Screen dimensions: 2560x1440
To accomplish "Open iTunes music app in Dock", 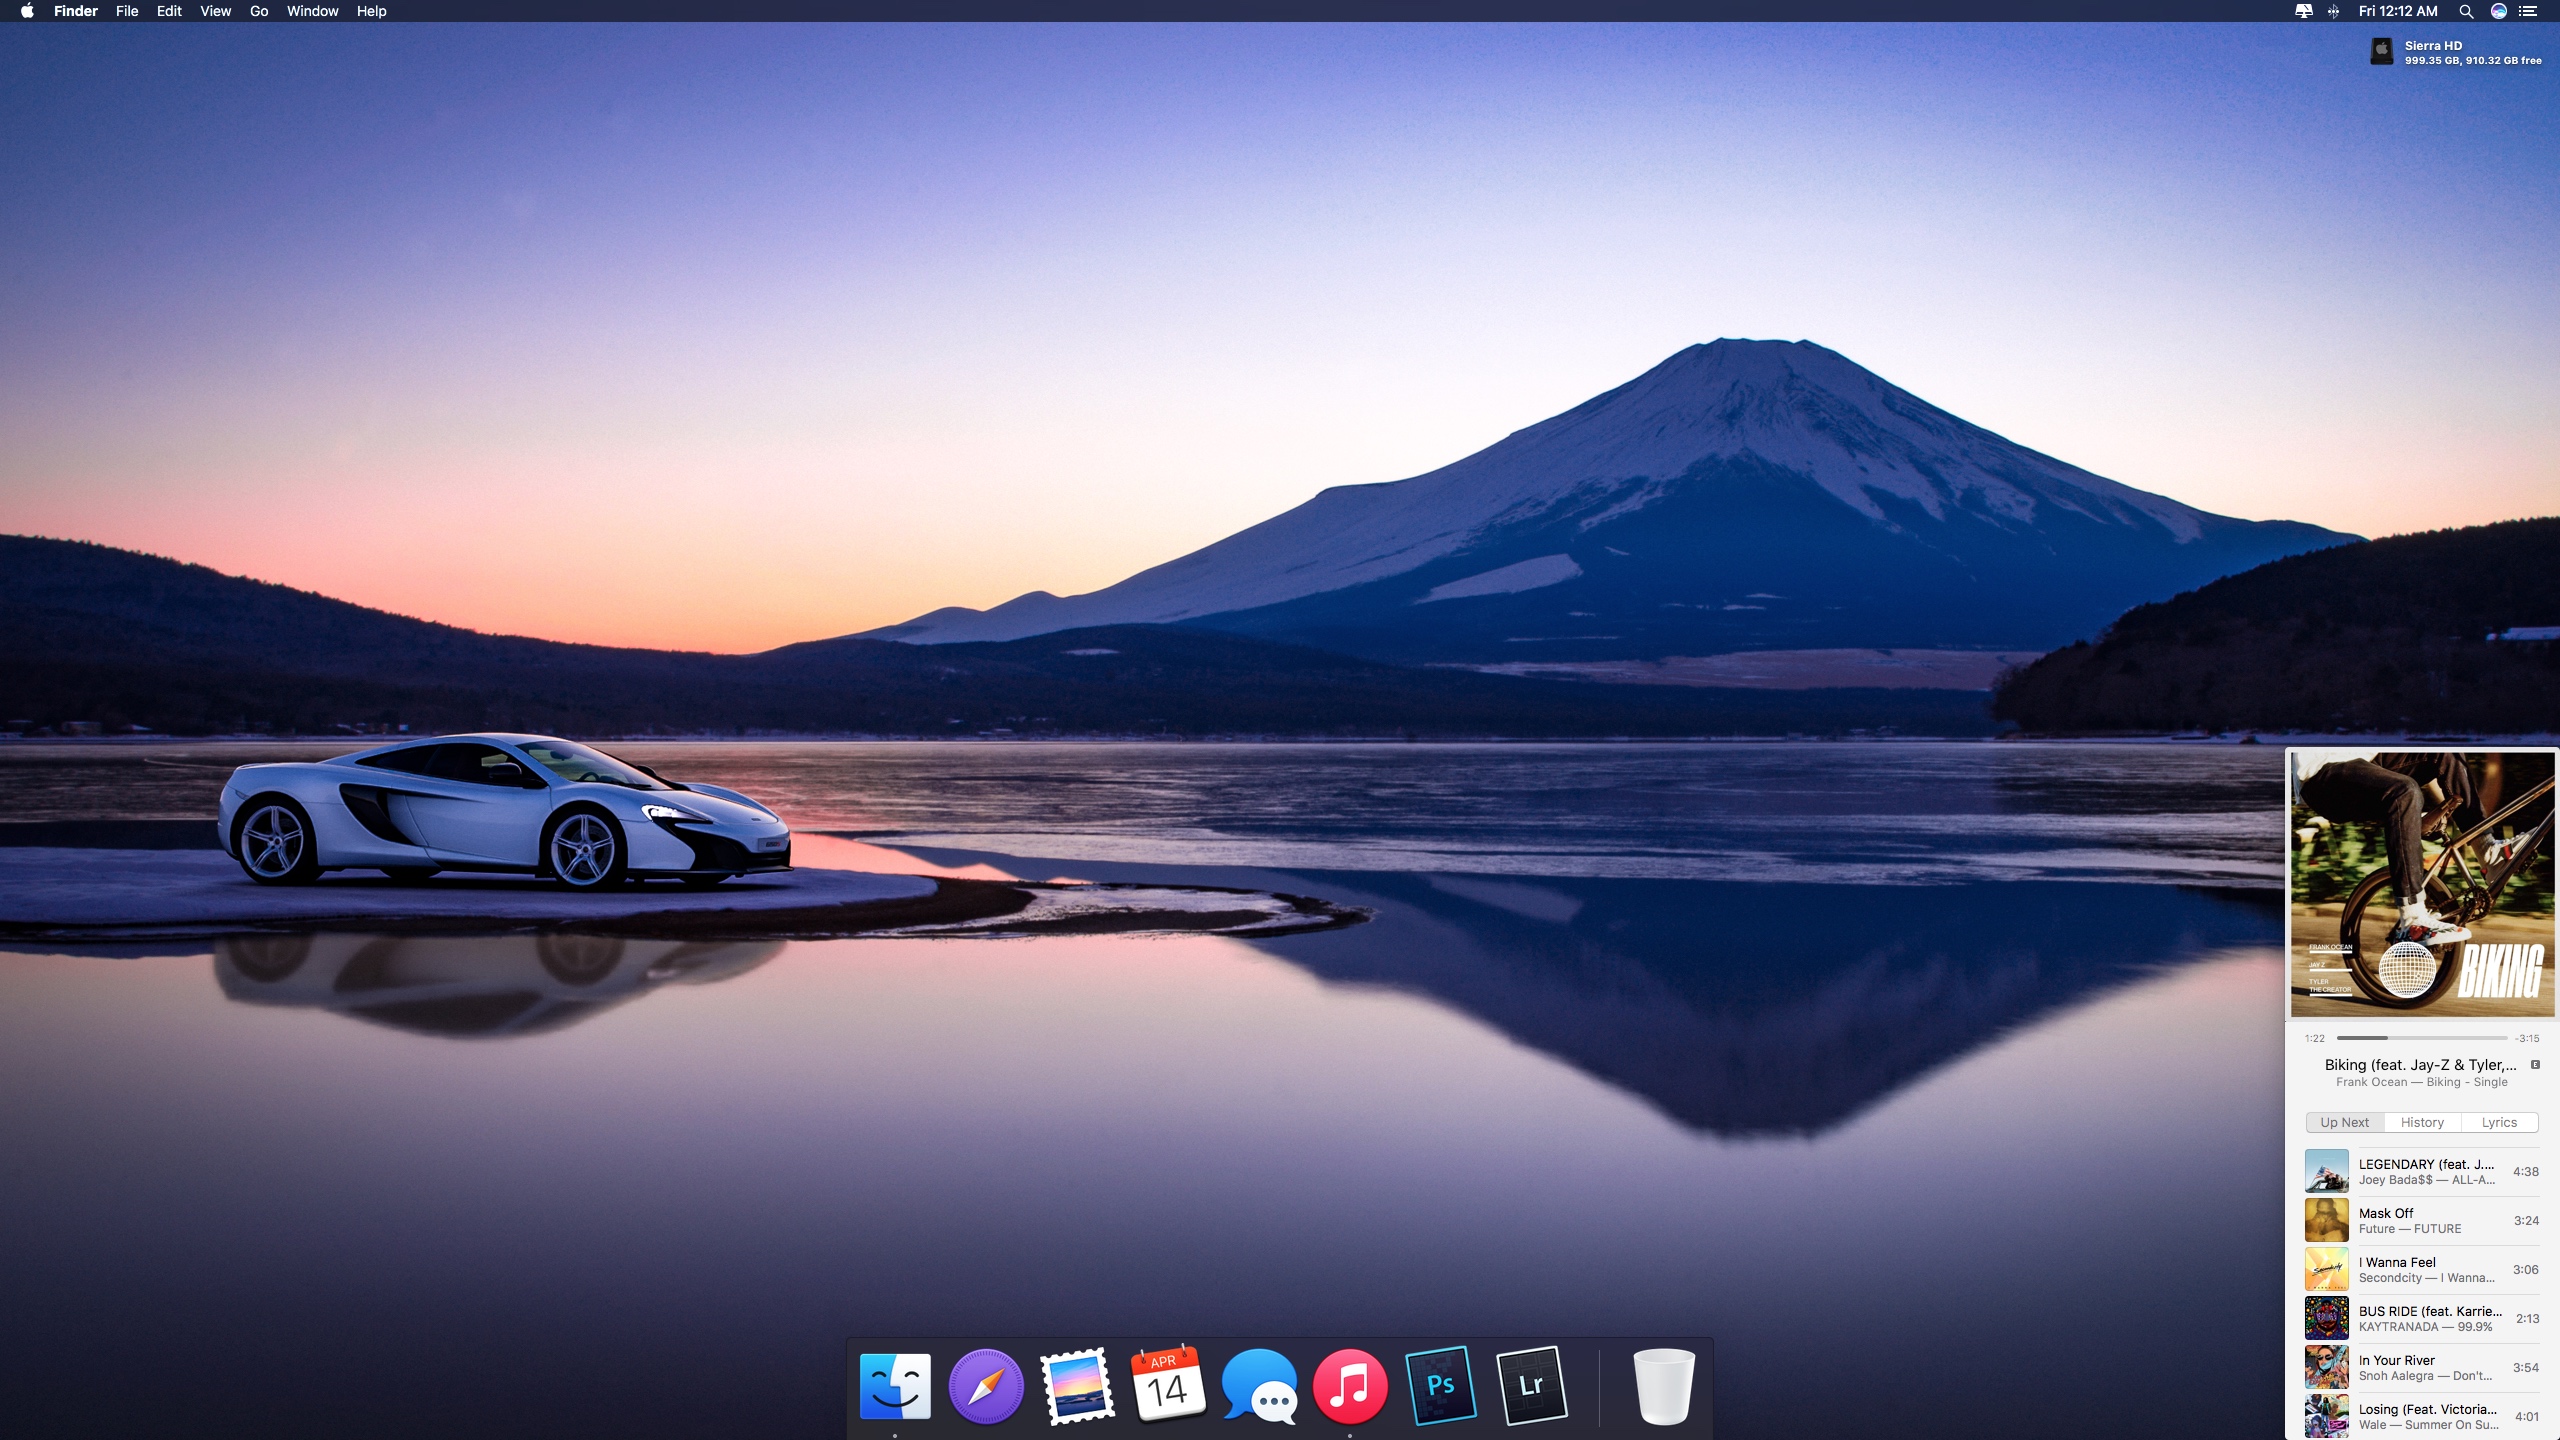I will [1350, 1386].
